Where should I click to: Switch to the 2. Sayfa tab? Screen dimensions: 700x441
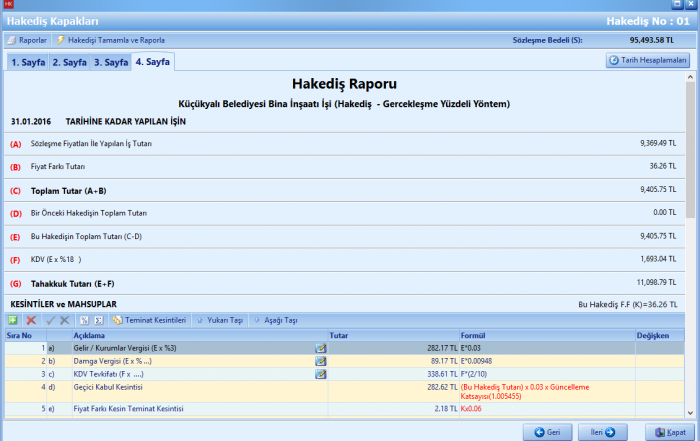click(69, 62)
